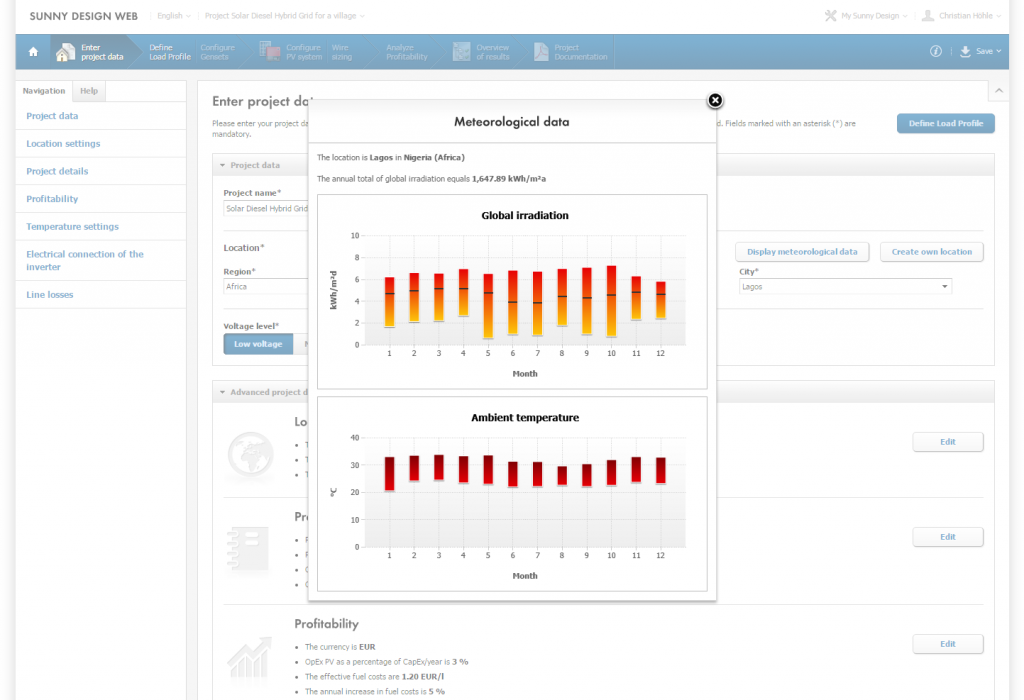1024x700 pixels.
Task: Open the City dropdown showing Lagos
Action: click(844, 287)
